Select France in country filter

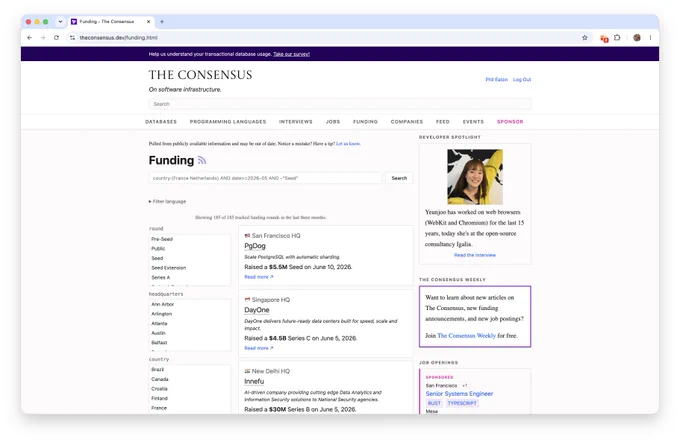[x=159, y=408]
